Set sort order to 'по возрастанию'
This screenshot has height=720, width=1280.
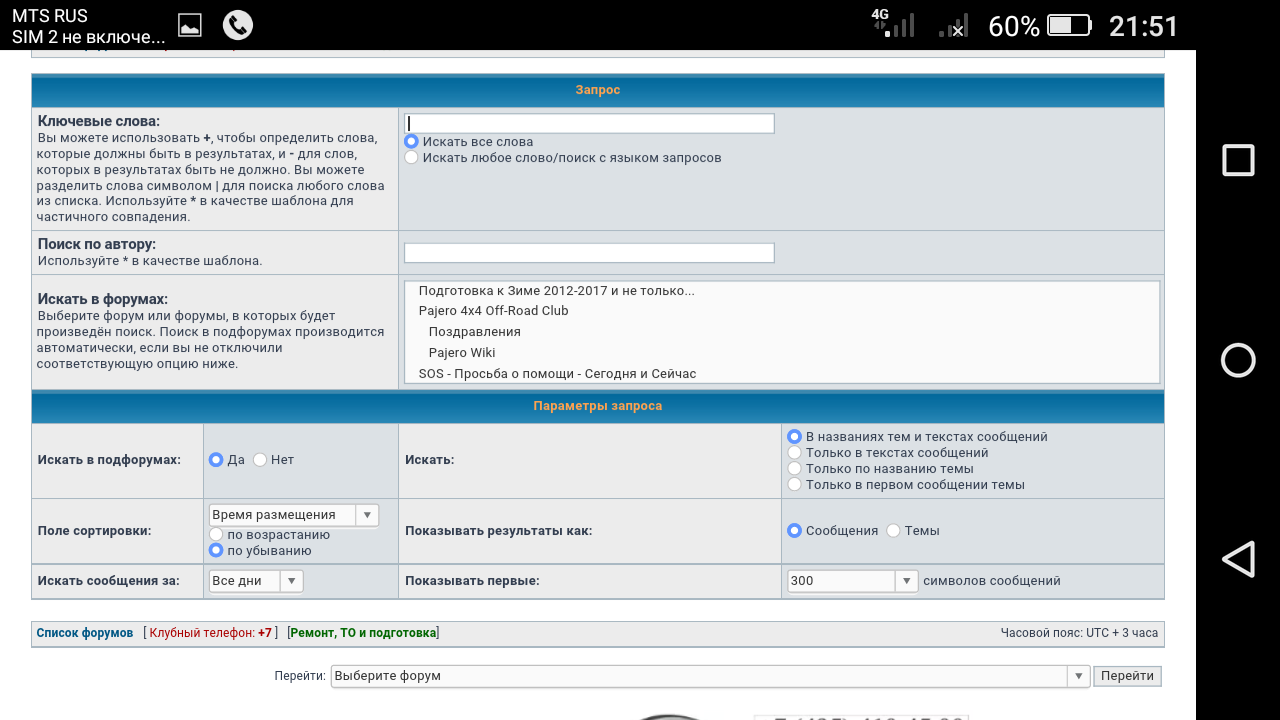216,535
